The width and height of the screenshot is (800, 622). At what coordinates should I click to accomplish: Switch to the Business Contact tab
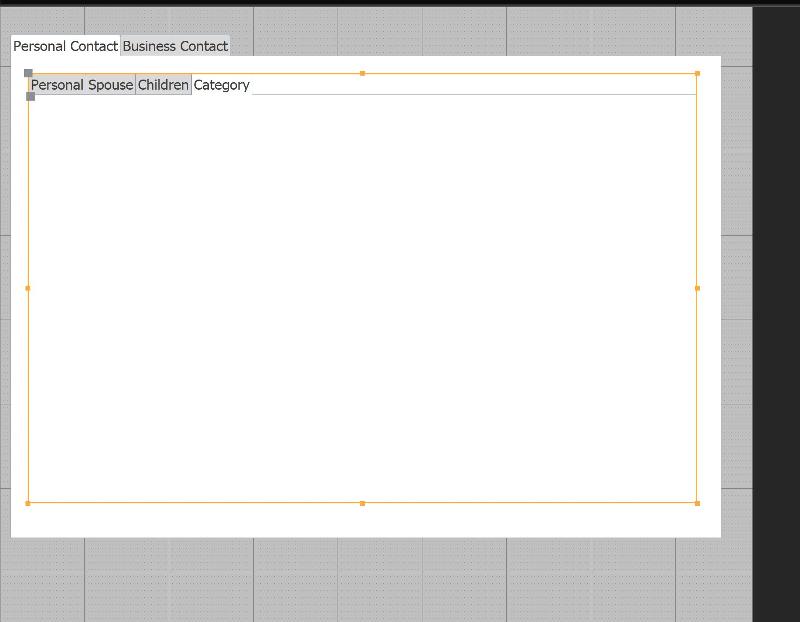point(174,46)
